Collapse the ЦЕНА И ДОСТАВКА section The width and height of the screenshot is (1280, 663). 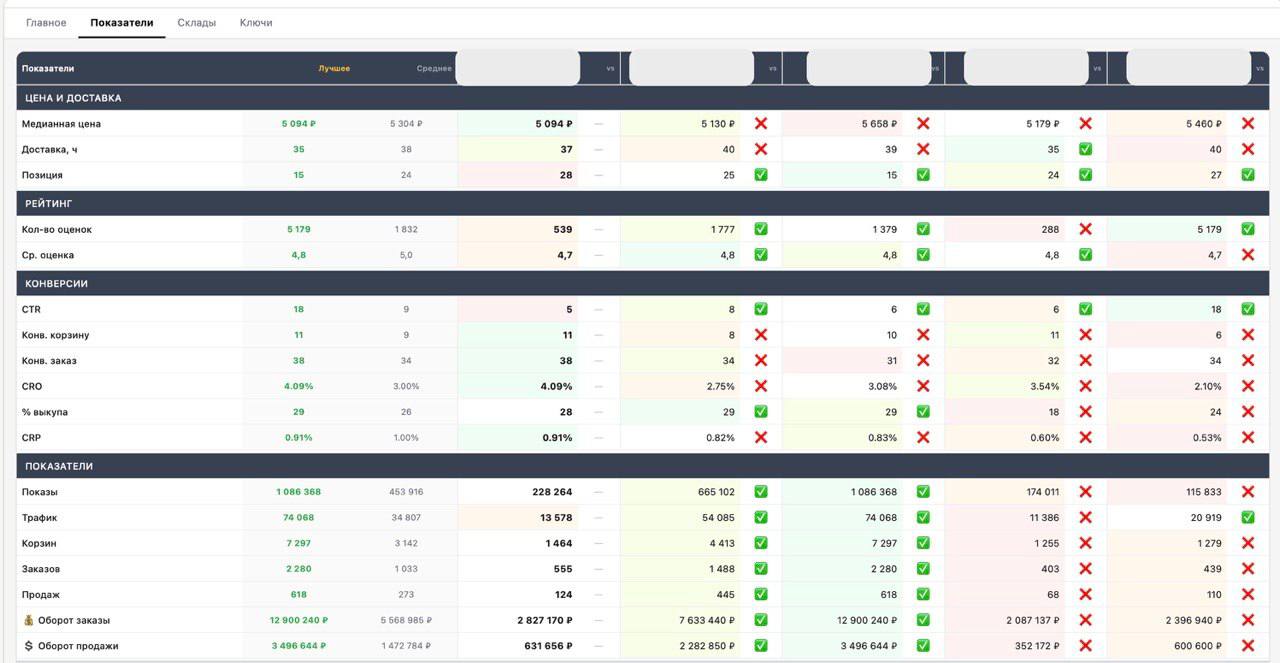[x=73, y=98]
